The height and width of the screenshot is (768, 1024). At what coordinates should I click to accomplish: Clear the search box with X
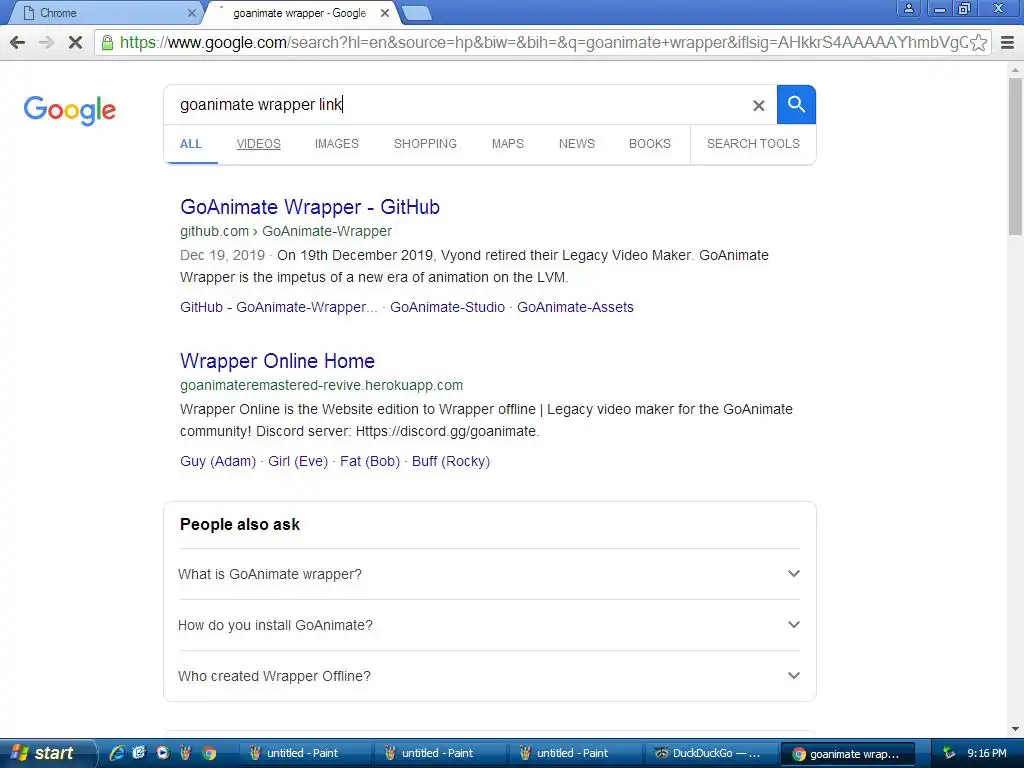click(x=758, y=105)
